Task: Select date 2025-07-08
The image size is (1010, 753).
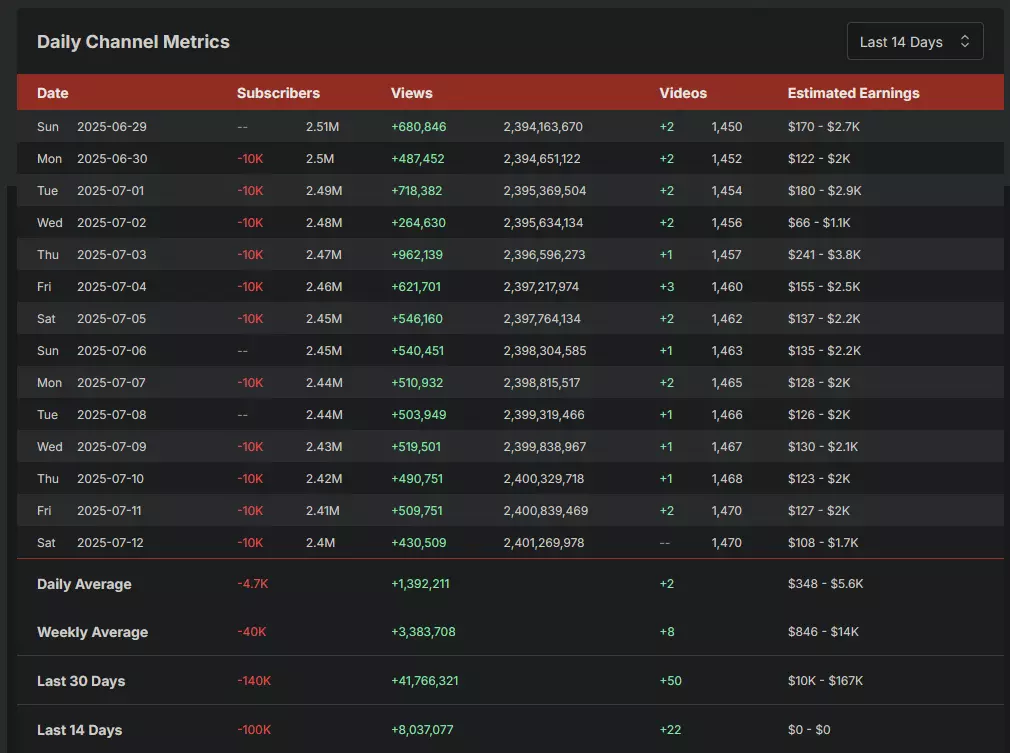Action: point(112,414)
